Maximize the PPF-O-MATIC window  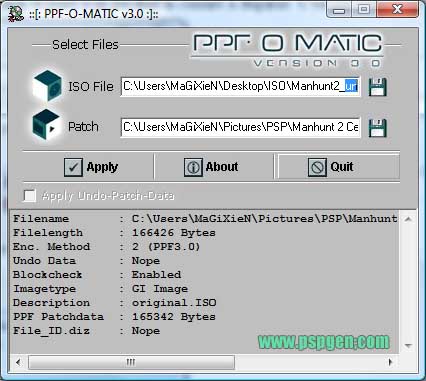tap(364, 10)
